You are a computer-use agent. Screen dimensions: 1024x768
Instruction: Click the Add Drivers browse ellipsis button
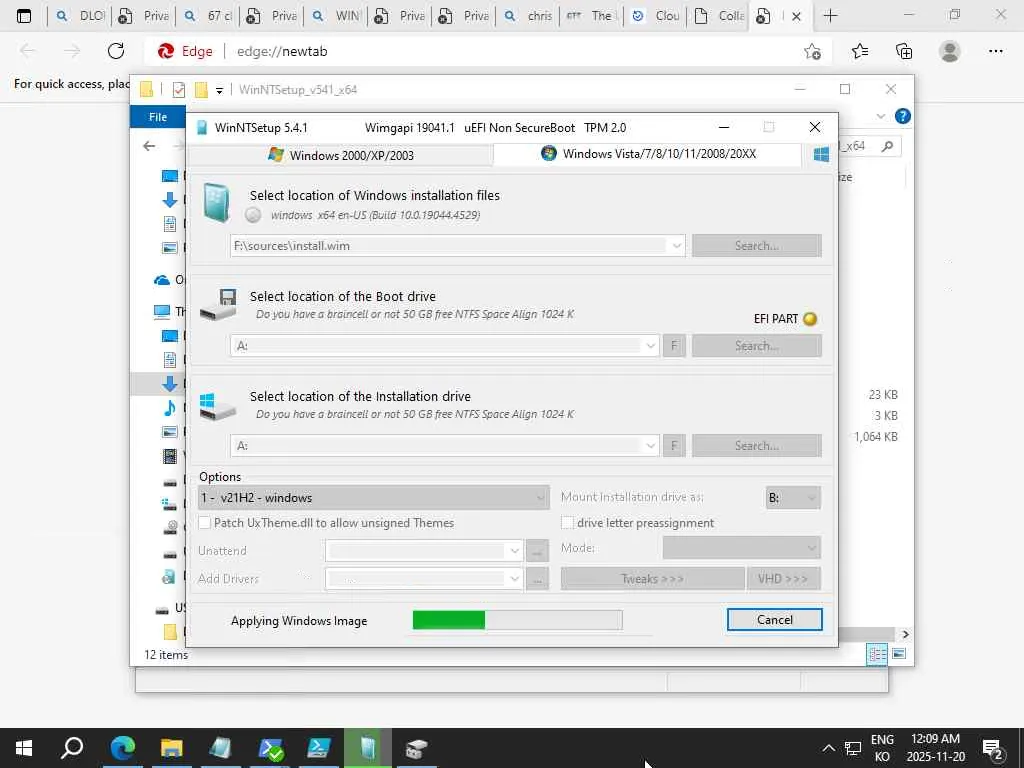click(537, 579)
